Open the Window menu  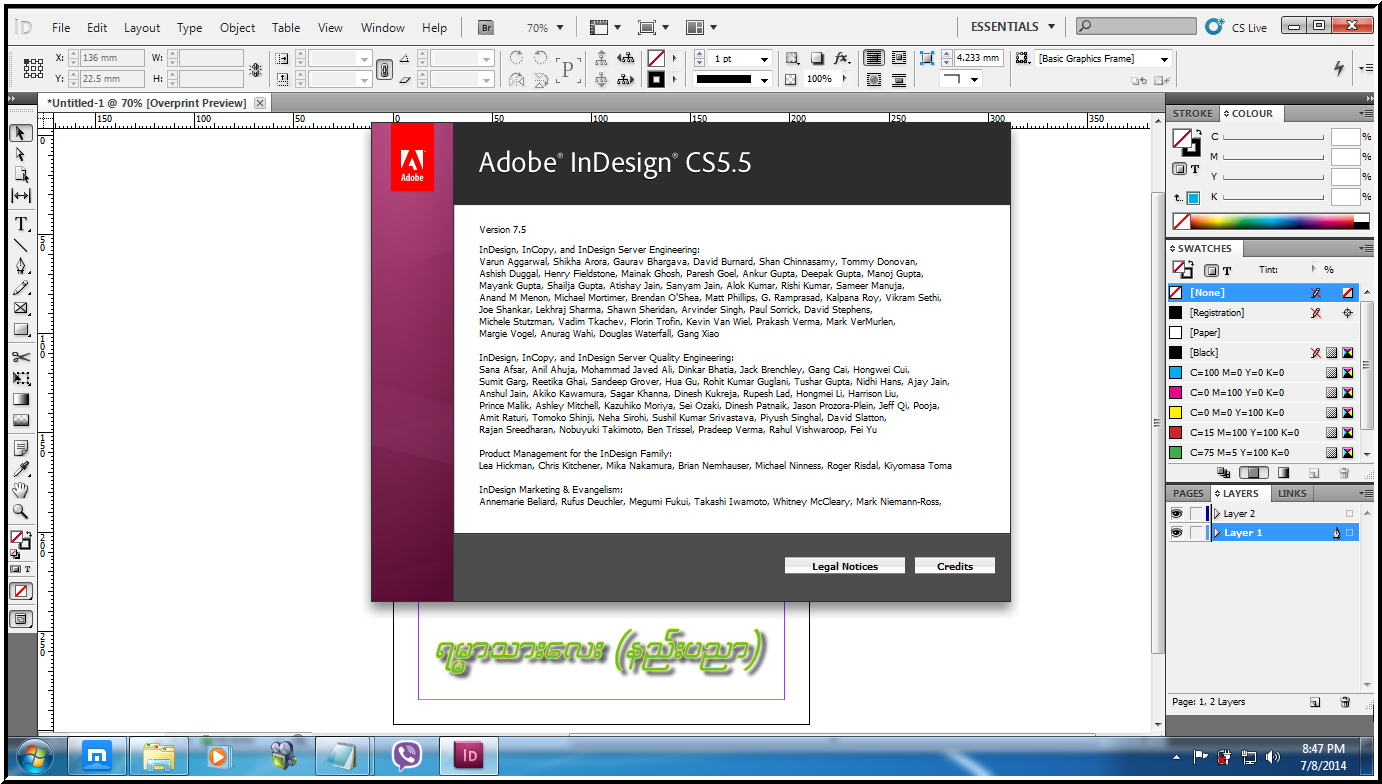pos(383,28)
